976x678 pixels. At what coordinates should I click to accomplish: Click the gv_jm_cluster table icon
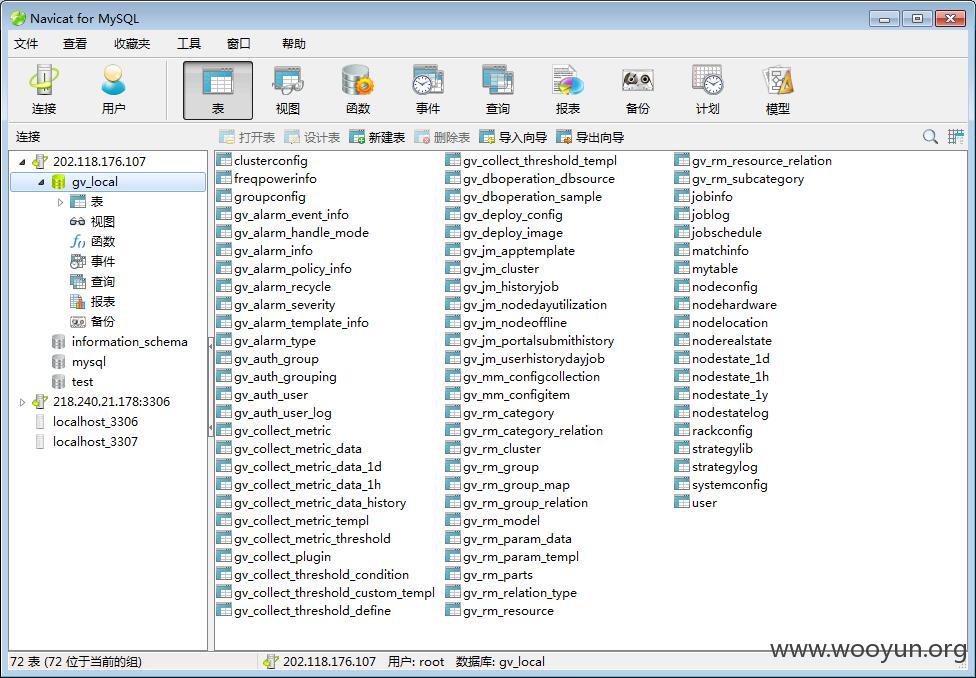click(x=453, y=269)
